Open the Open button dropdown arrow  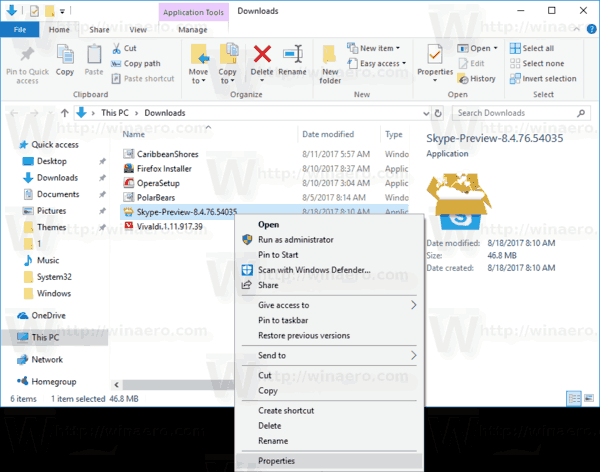[496, 48]
